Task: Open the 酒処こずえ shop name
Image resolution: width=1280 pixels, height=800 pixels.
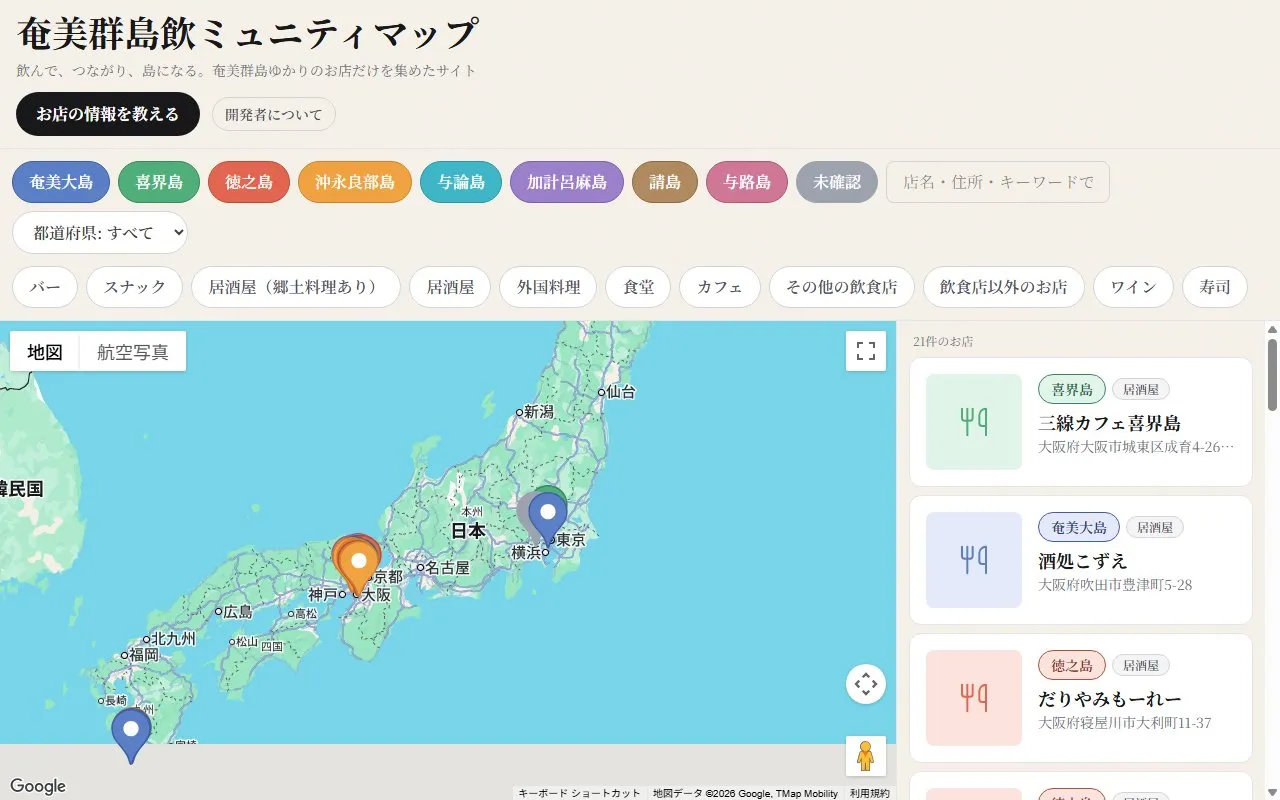Action: 1083,560
